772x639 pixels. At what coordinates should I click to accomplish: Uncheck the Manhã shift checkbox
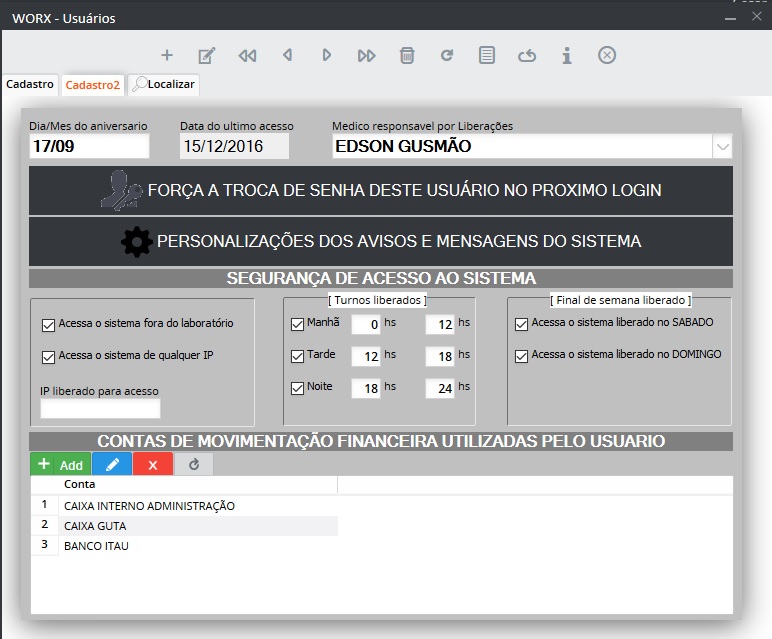click(297, 324)
